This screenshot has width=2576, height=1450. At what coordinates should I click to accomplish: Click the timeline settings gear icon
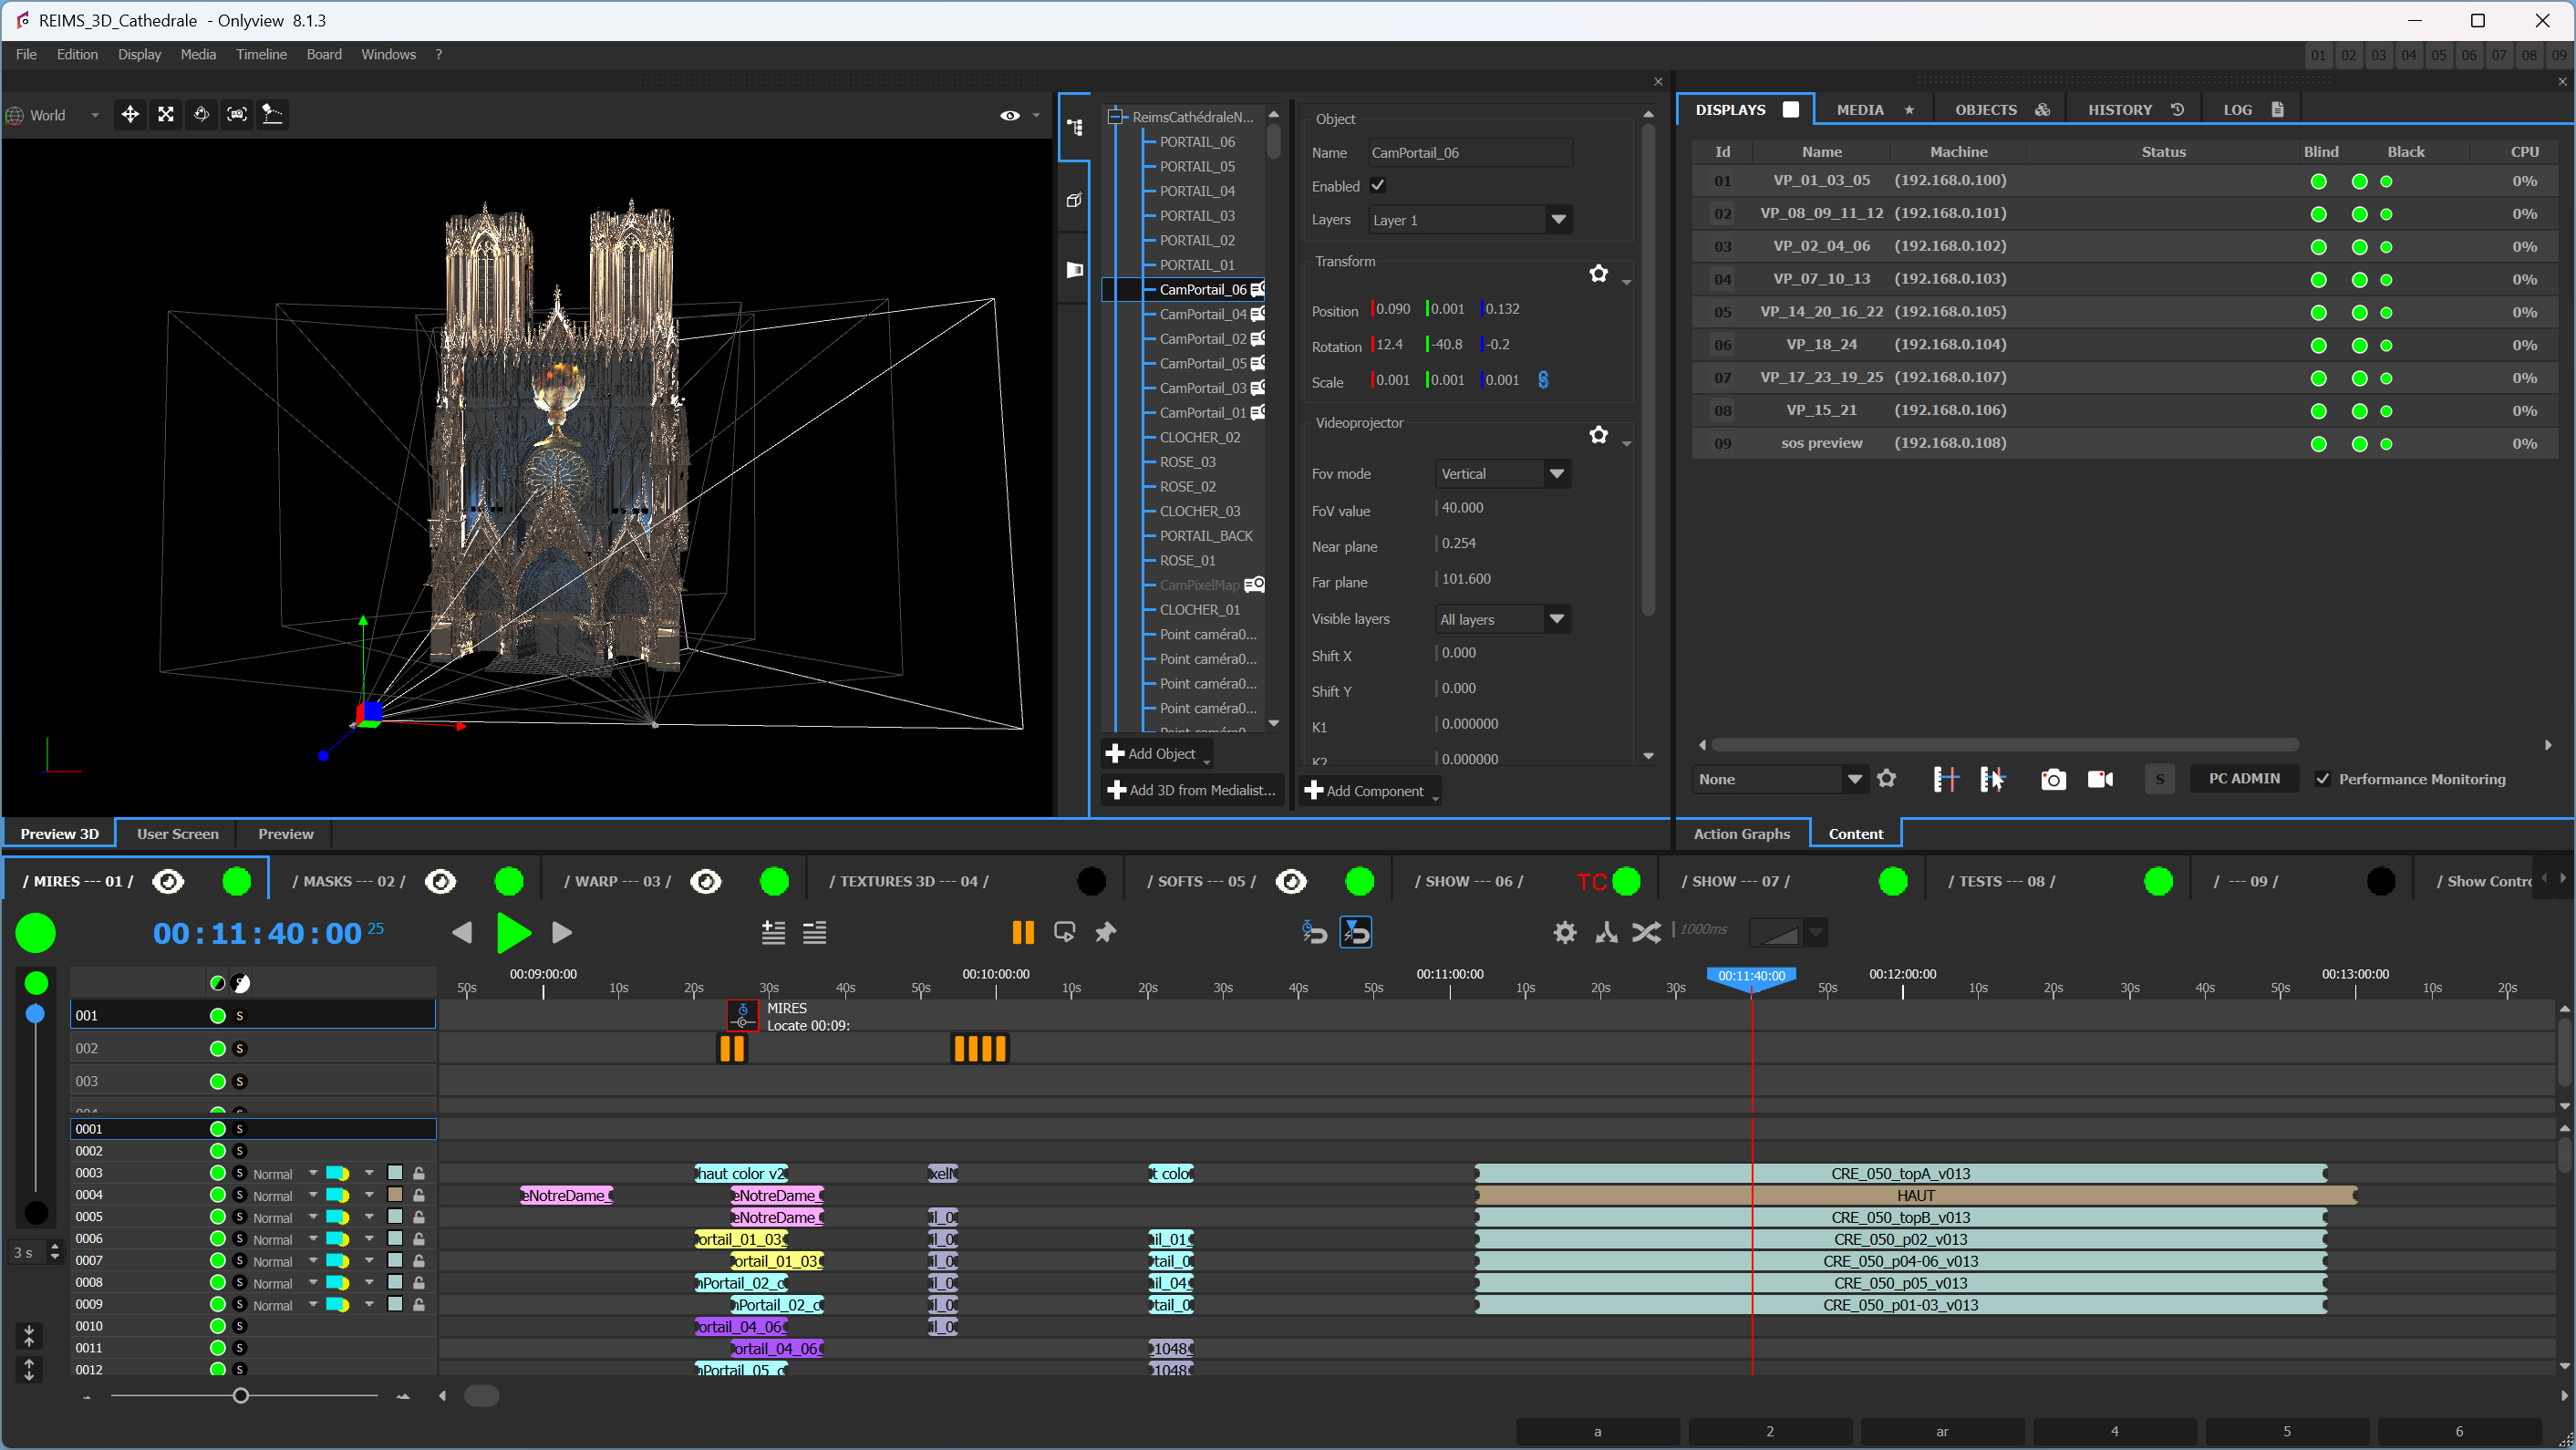[x=1564, y=932]
